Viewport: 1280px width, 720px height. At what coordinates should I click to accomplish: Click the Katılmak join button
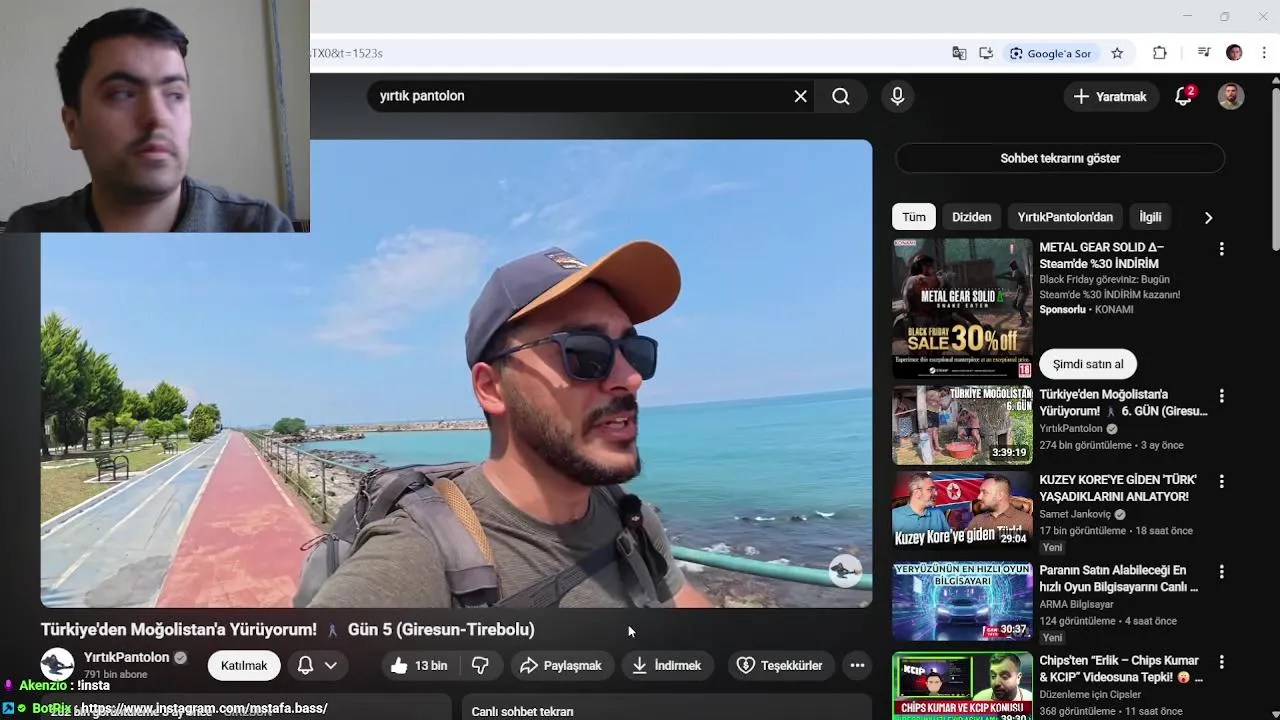[x=244, y=665]
